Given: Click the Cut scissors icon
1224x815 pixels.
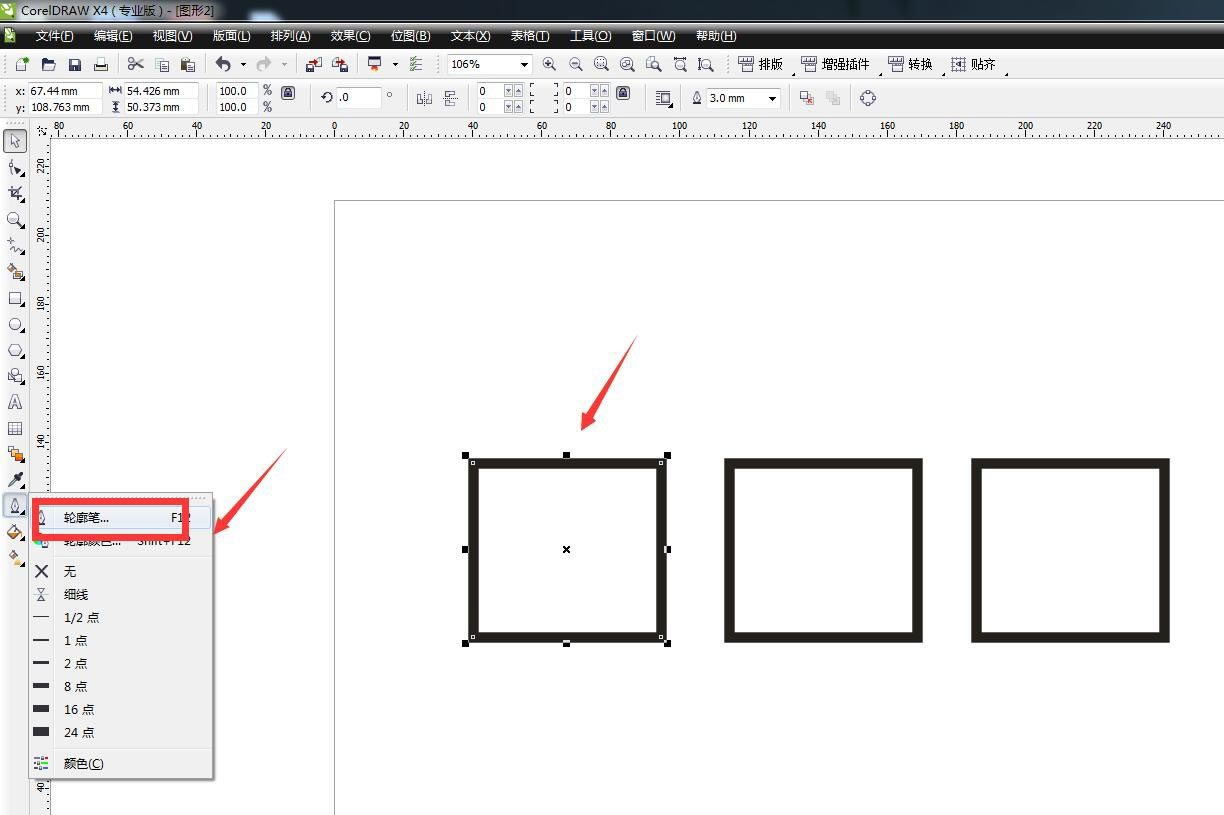Looking at the screenshot, I should [x=136, y=65].
